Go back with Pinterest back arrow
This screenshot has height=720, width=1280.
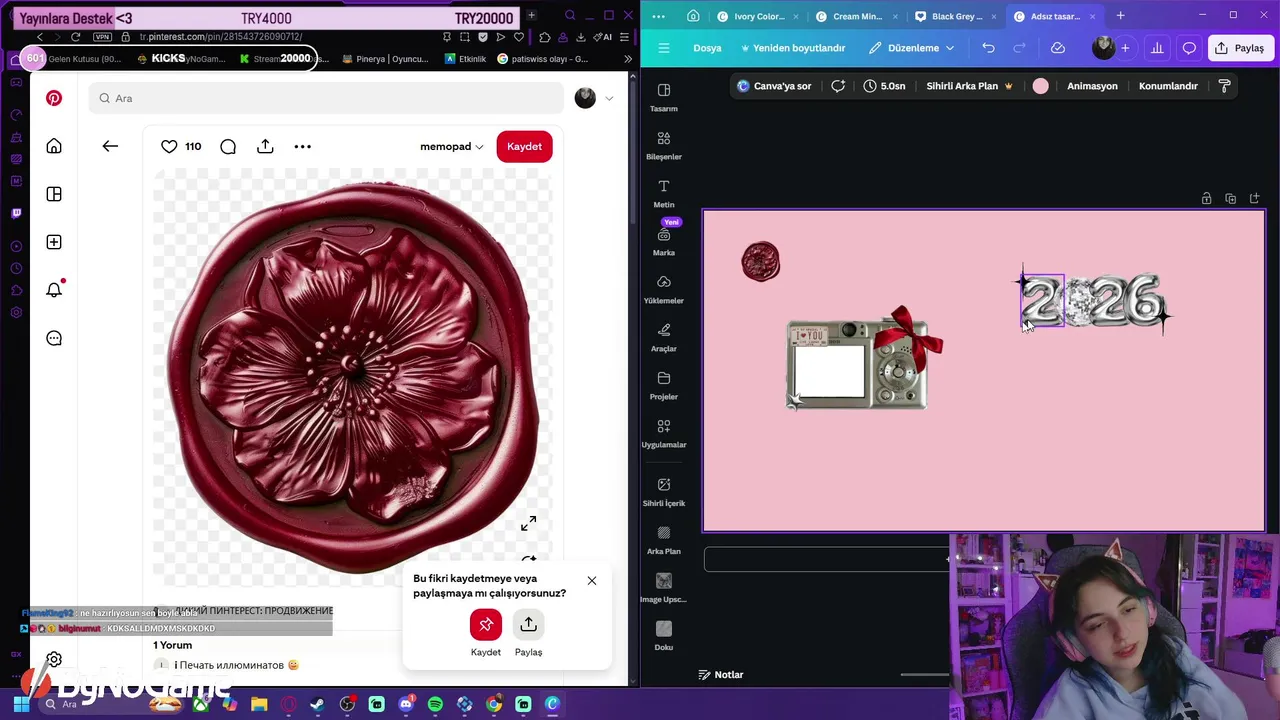pos(110,146)
